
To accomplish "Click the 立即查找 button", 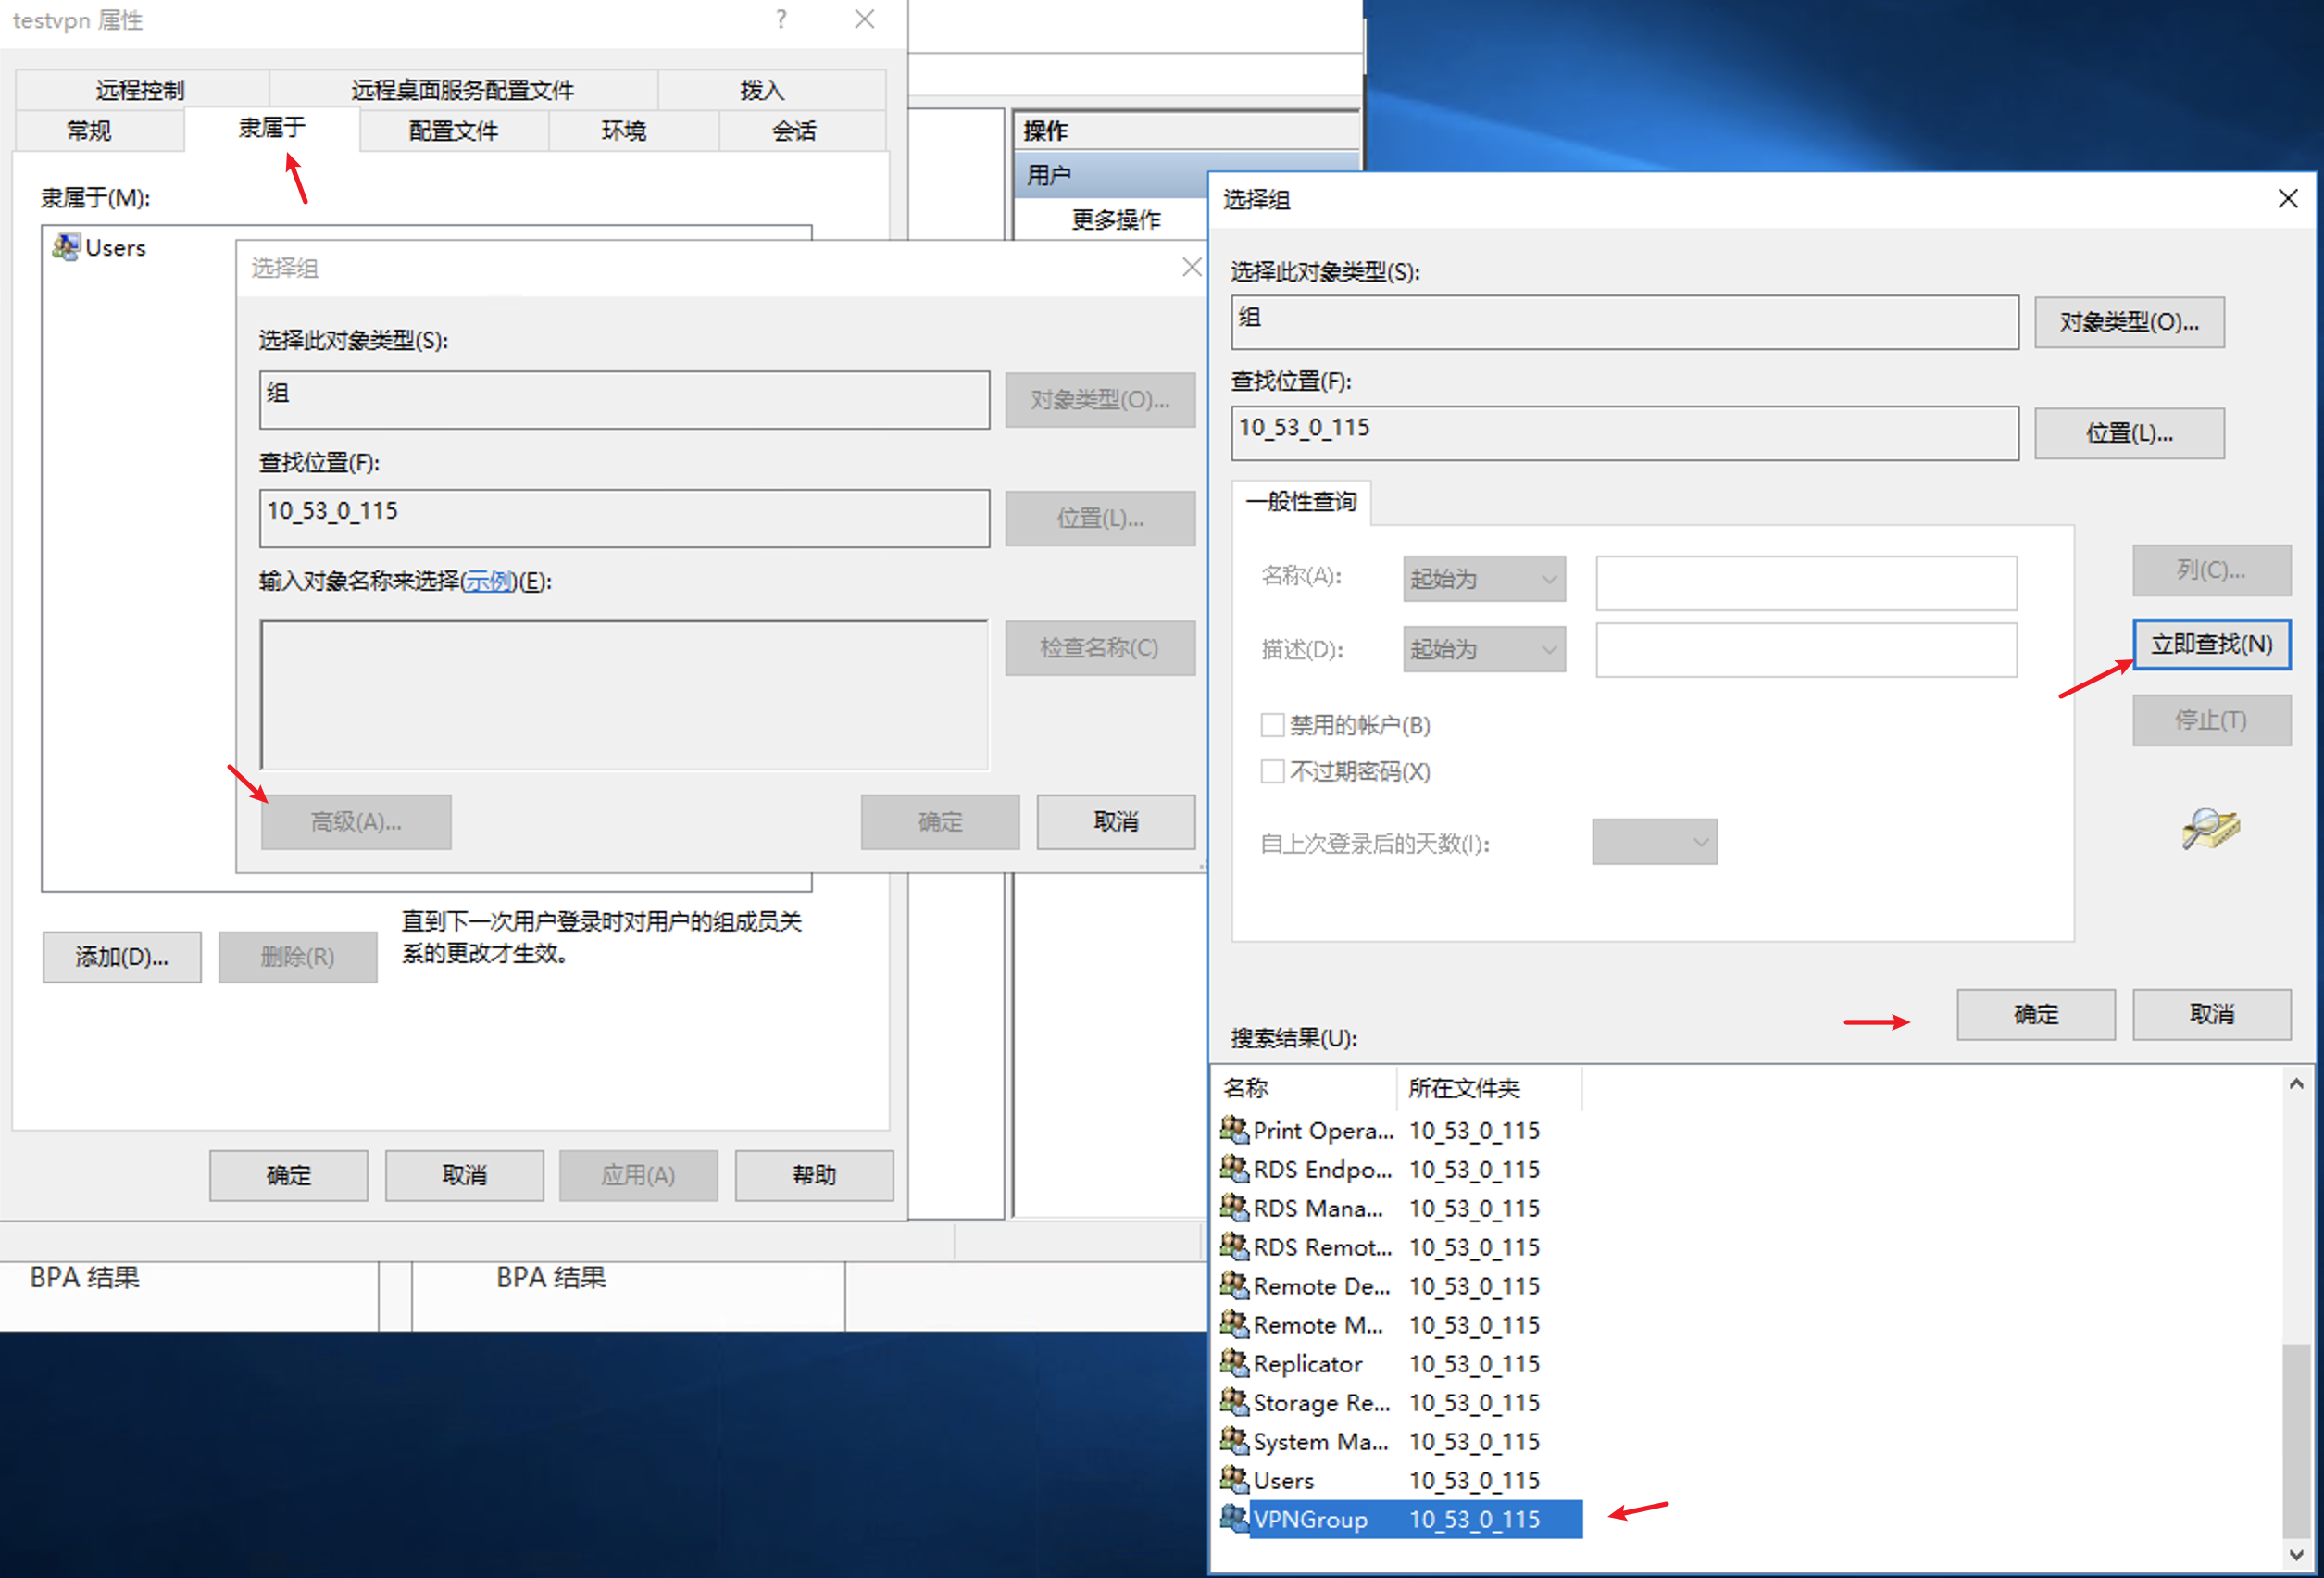I will (x=2211, y=644).
